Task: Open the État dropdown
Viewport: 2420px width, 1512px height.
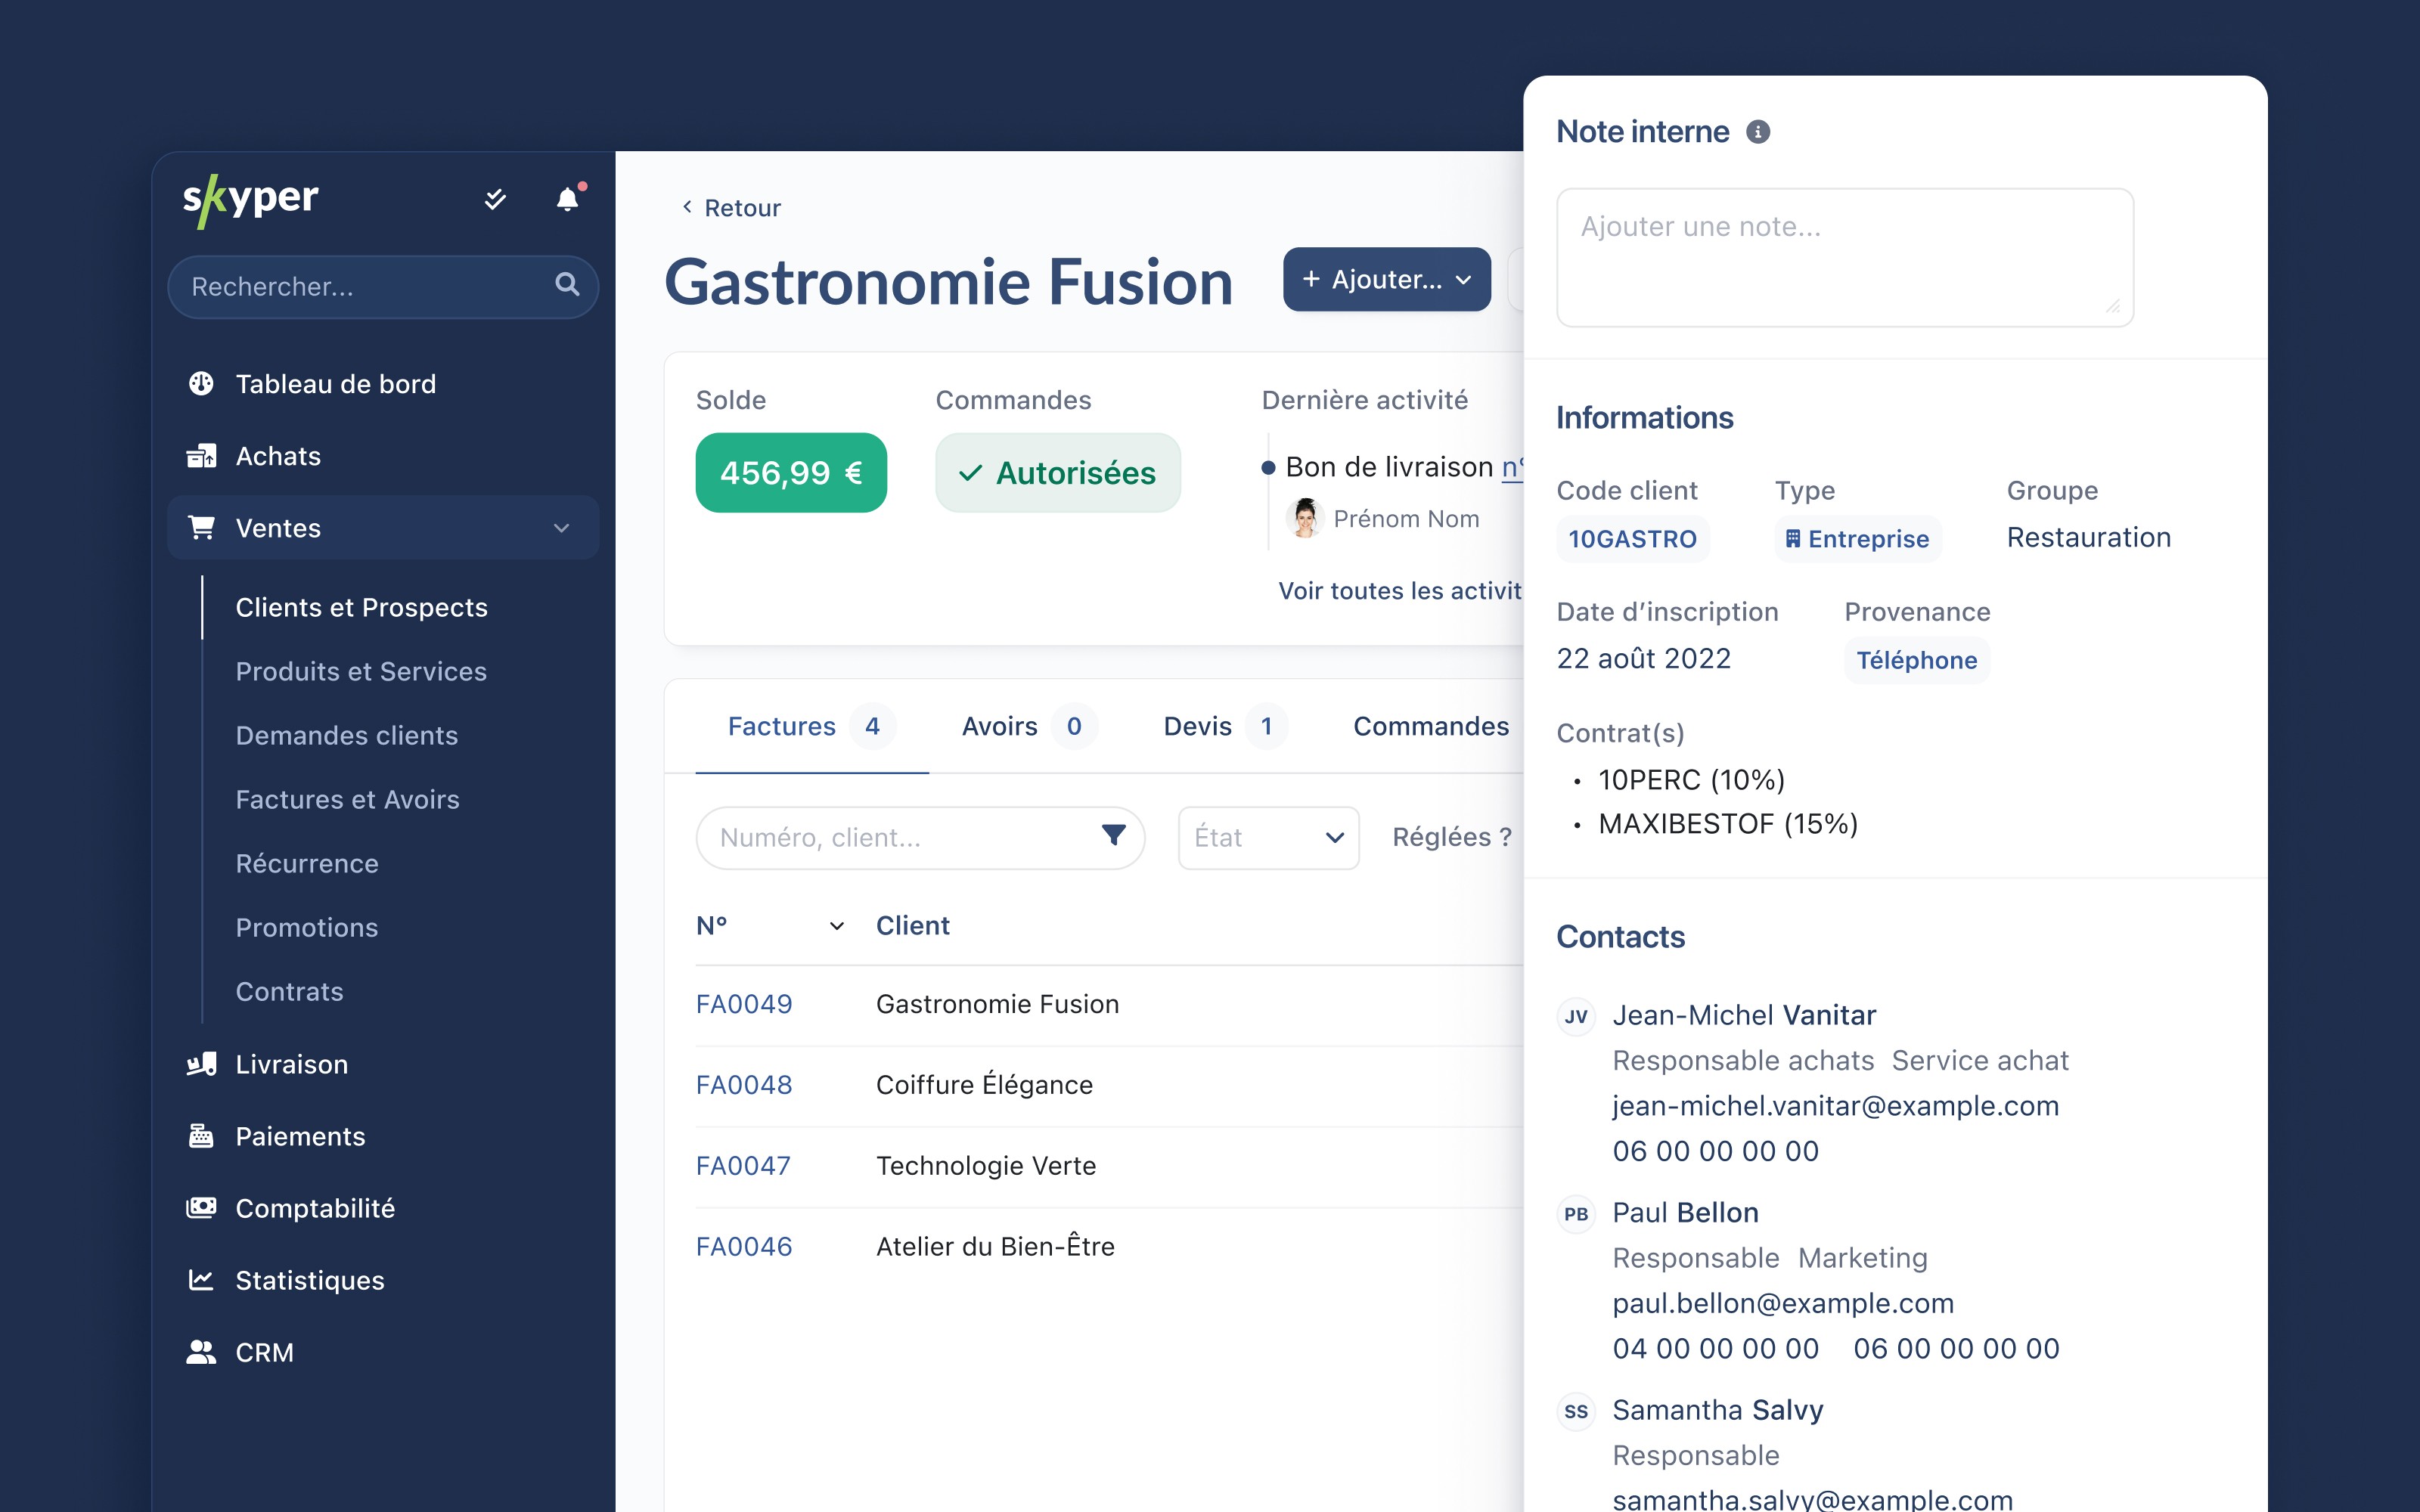Action: click(1268, 837)
